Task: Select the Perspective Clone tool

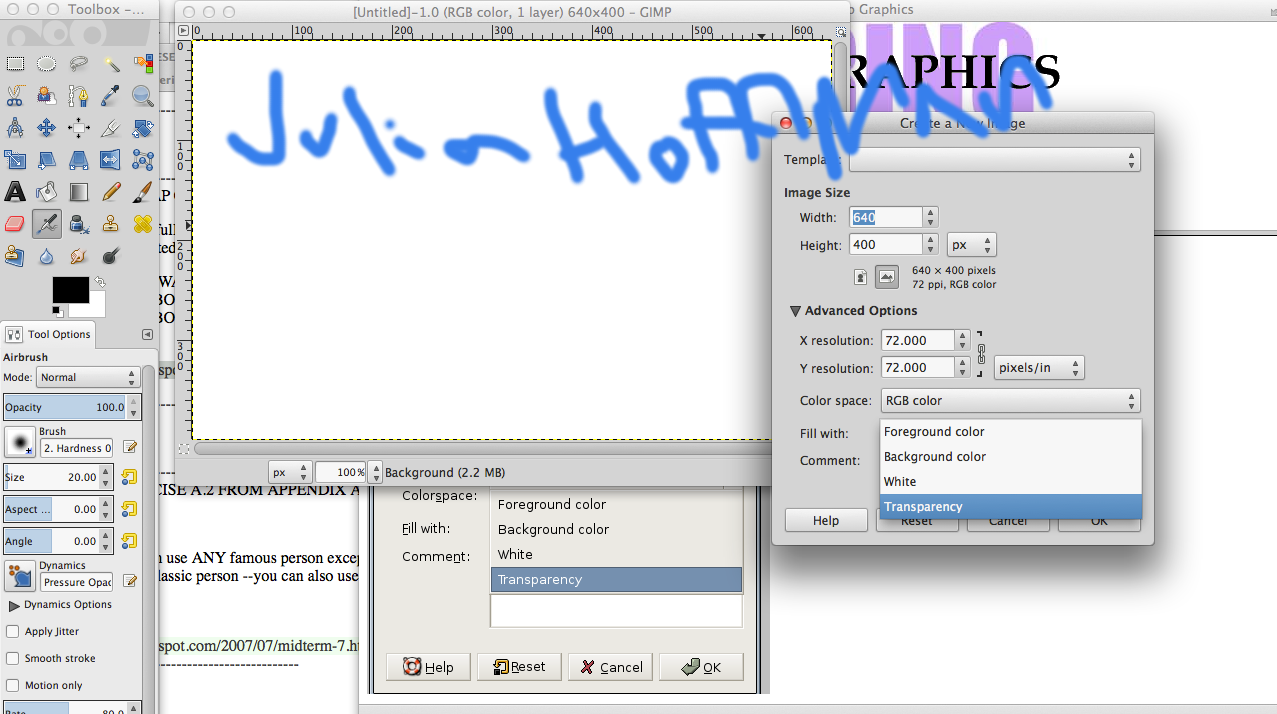Action: (x=15, y=256)
